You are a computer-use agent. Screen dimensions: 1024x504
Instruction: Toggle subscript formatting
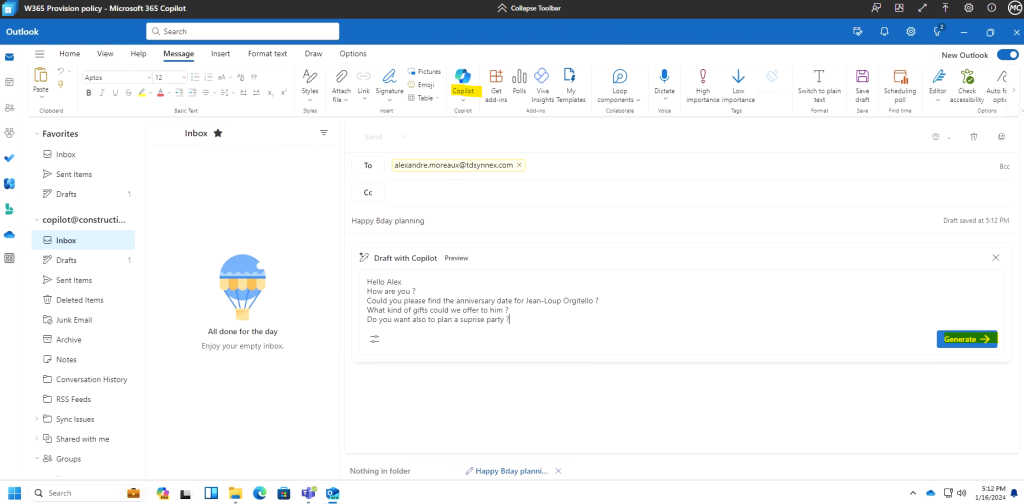[271, 93]
